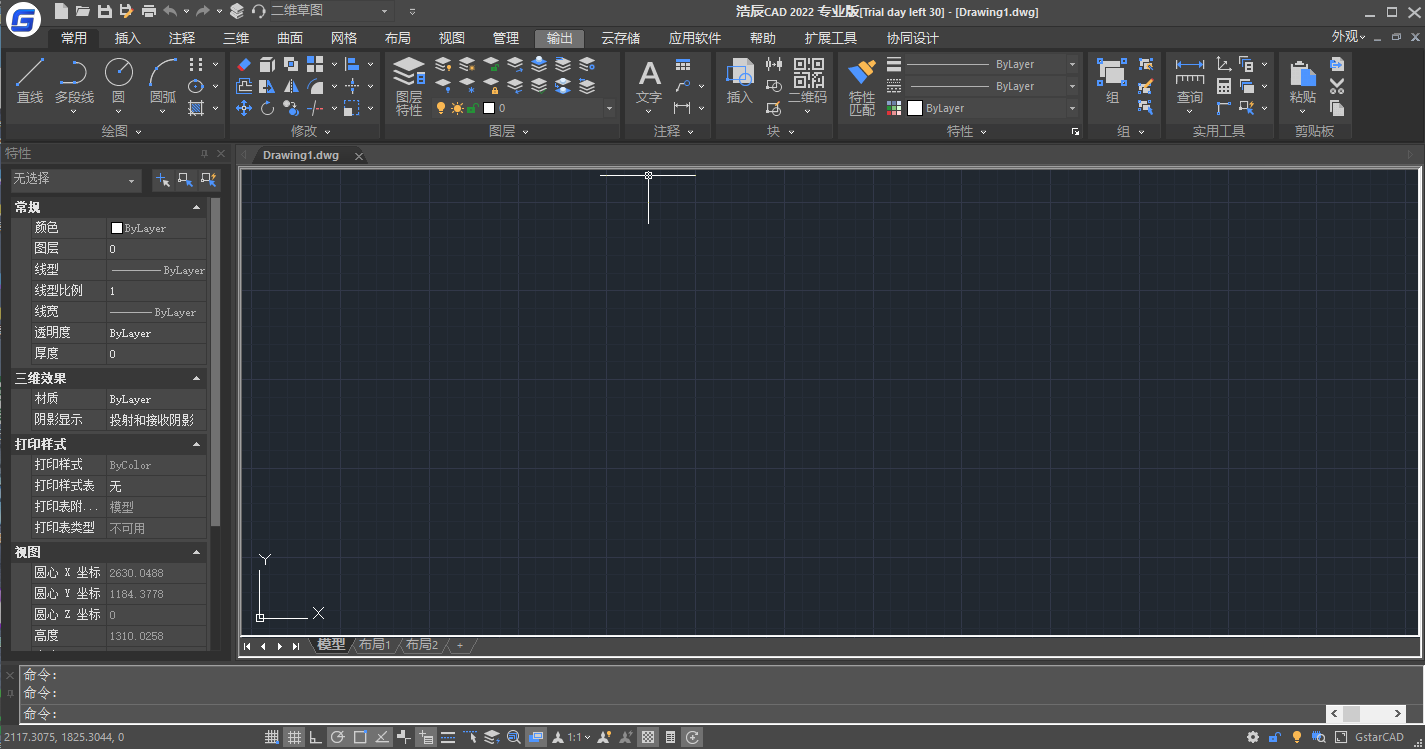Click the command line horizontal scrollbar
The height and width of the screenshot is (749, 1425).
[x=1366, y=714]
